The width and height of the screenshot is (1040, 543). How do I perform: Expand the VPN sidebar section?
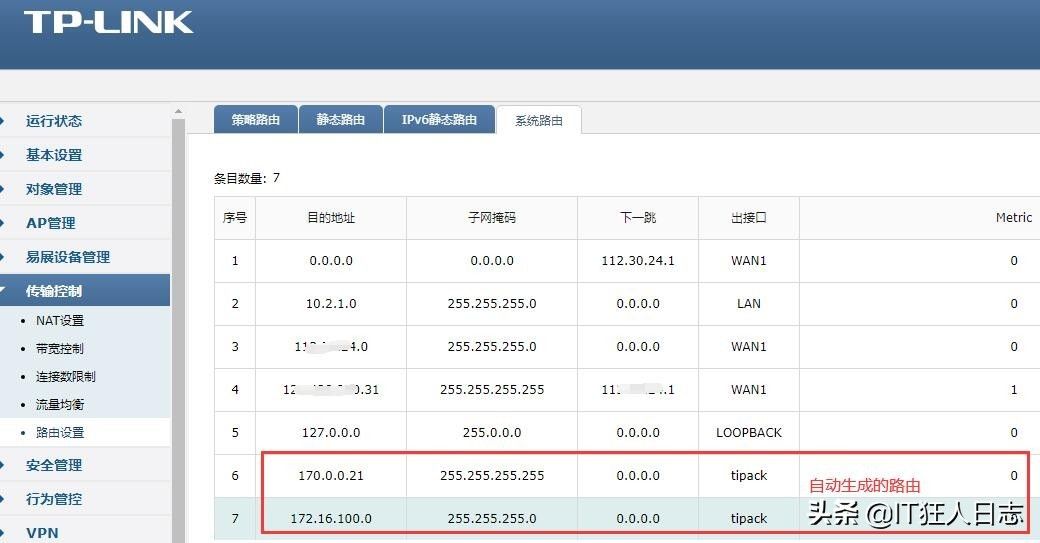(x=42, y=532)
